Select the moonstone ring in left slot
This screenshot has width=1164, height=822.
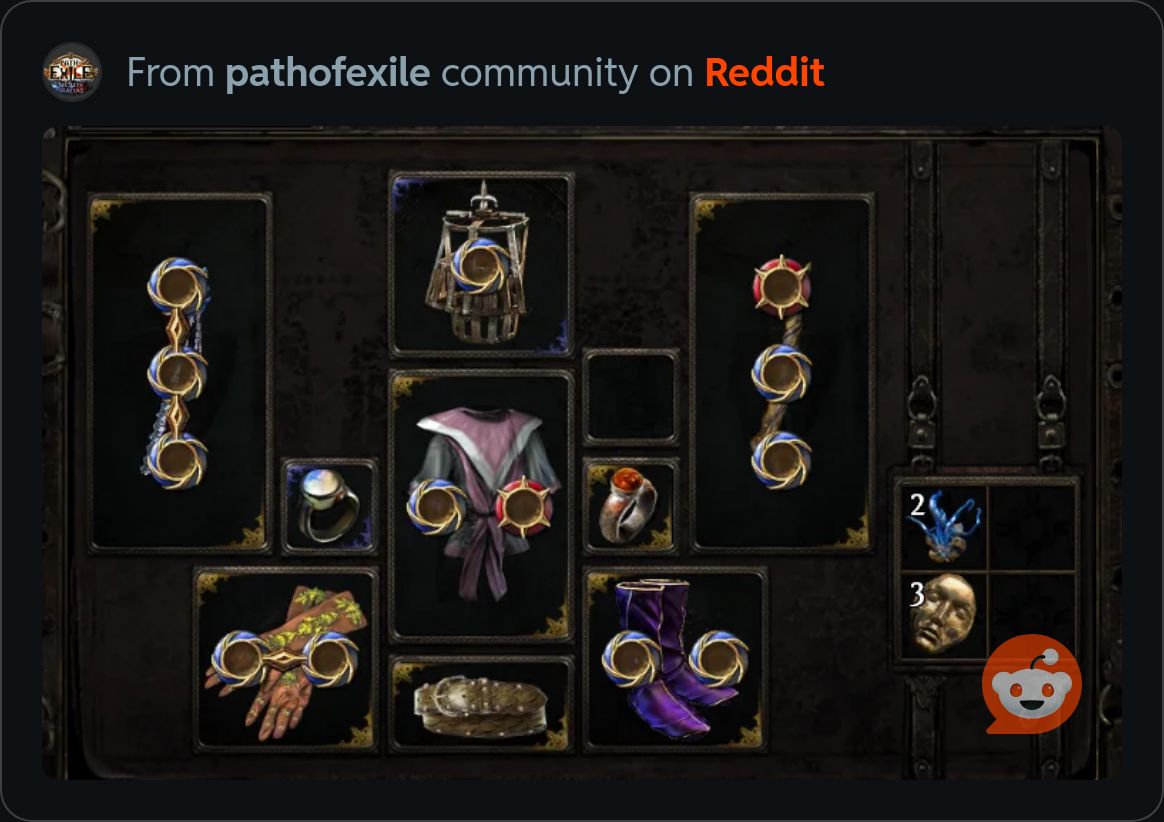330,506
